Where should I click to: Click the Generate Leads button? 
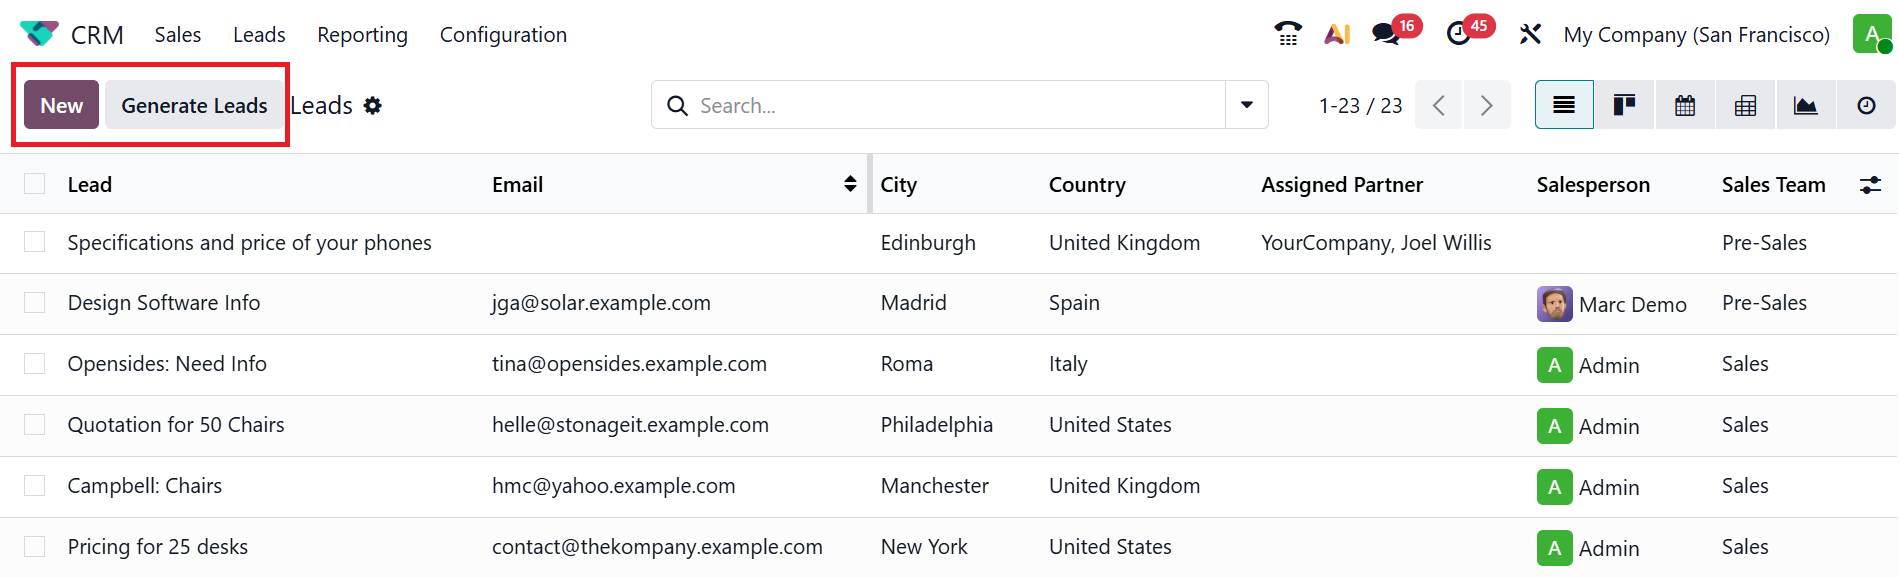tap(194, 105)
